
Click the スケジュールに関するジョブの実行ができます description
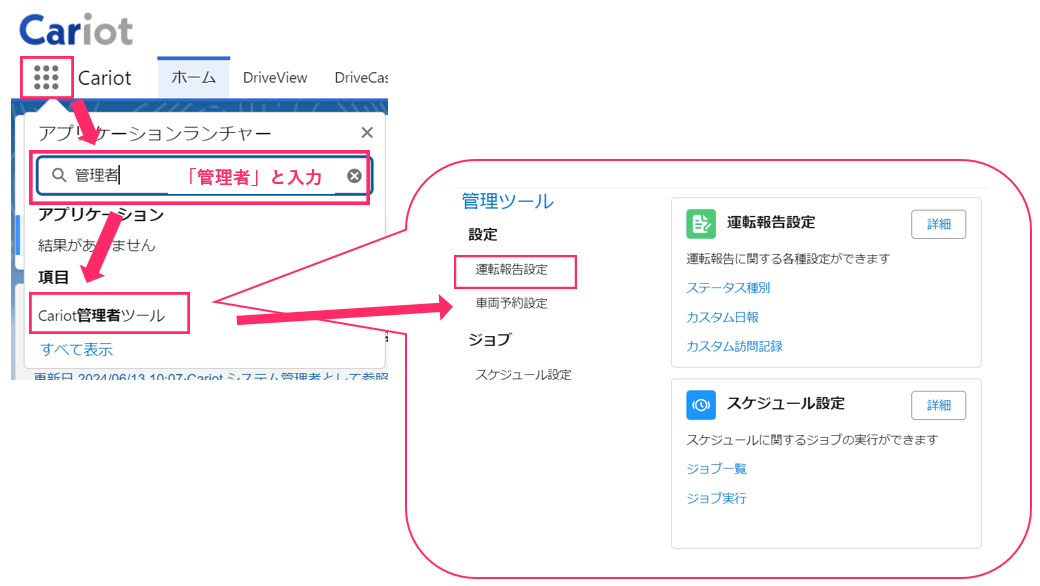(812, 440)
